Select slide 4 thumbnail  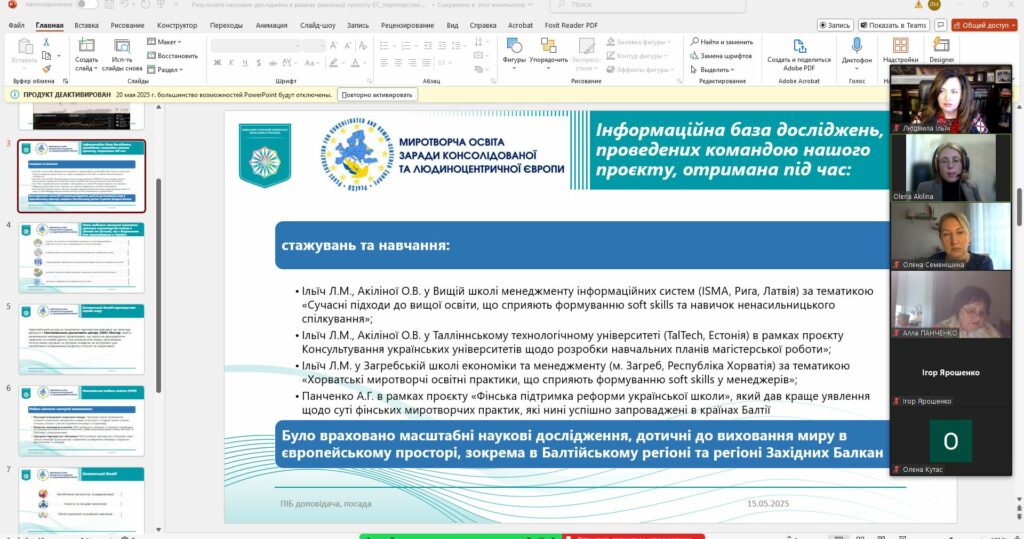[x=82, y=257]
